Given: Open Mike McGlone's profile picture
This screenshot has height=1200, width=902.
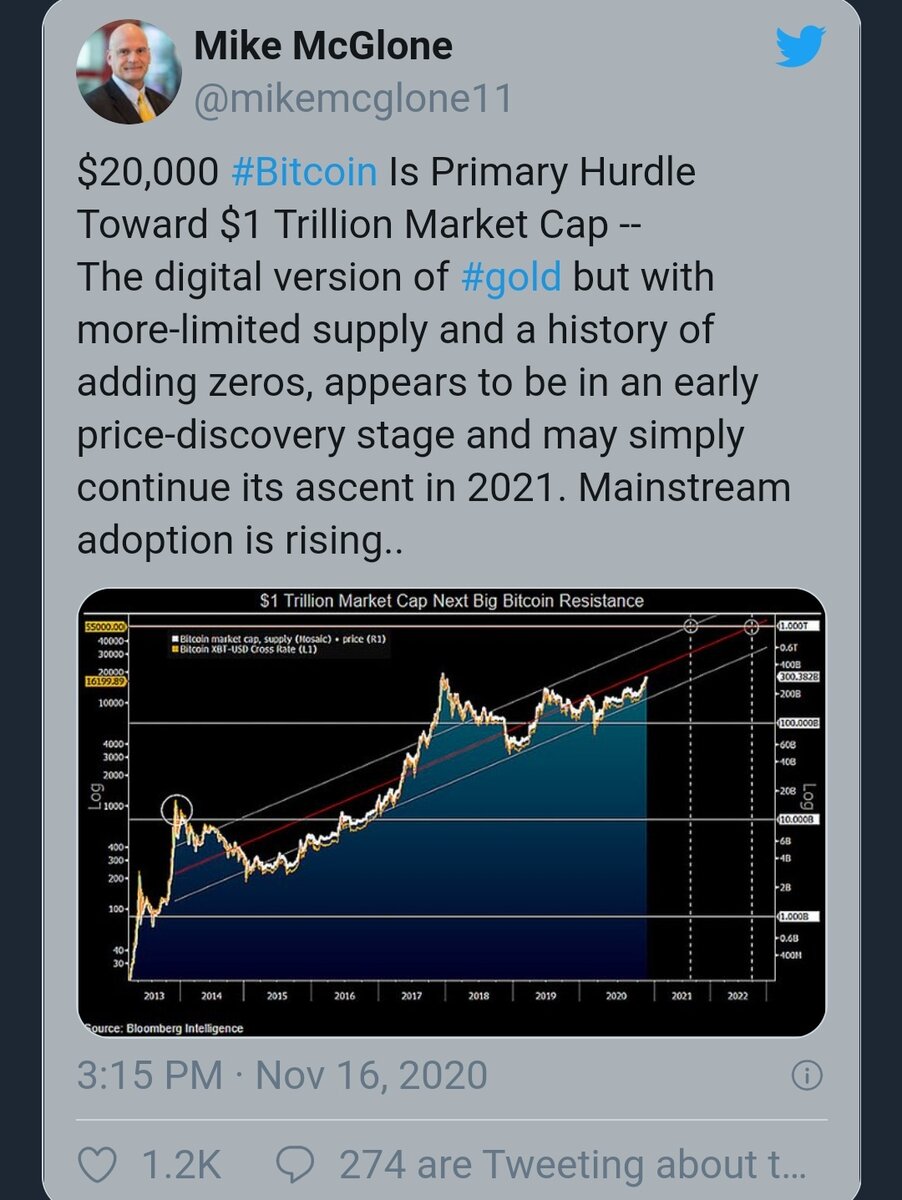Looking at the screenshot, I should [x=129, y=72].
